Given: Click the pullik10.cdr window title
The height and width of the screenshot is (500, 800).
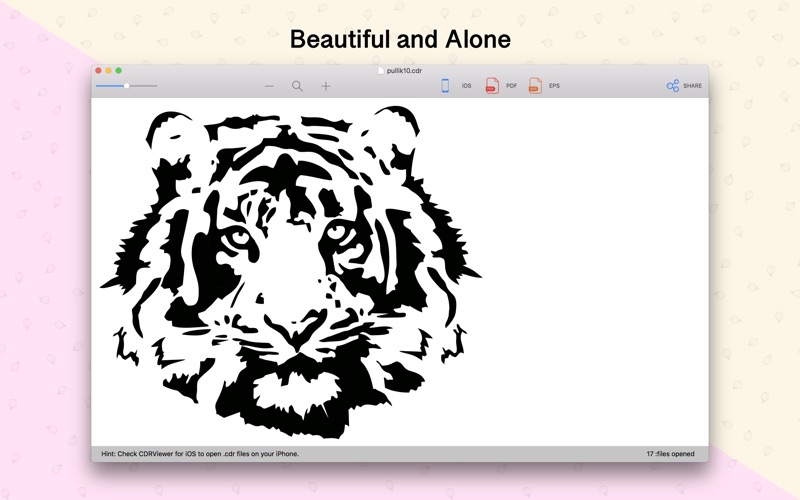Looking at the screenshot, I should tap(404, 71).
